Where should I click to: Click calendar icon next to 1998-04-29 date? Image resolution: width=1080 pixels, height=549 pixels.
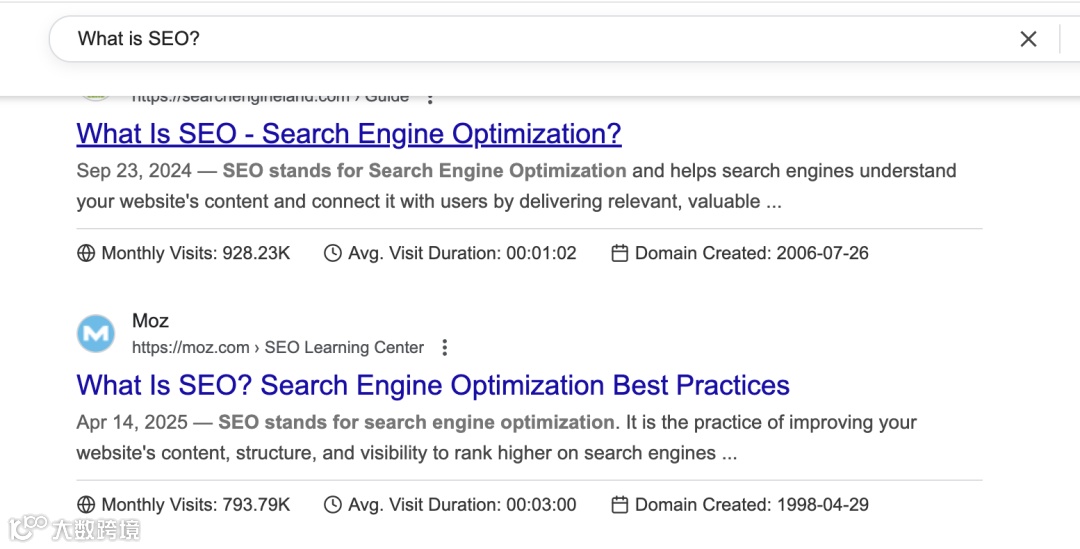click(x=620, y=505)
